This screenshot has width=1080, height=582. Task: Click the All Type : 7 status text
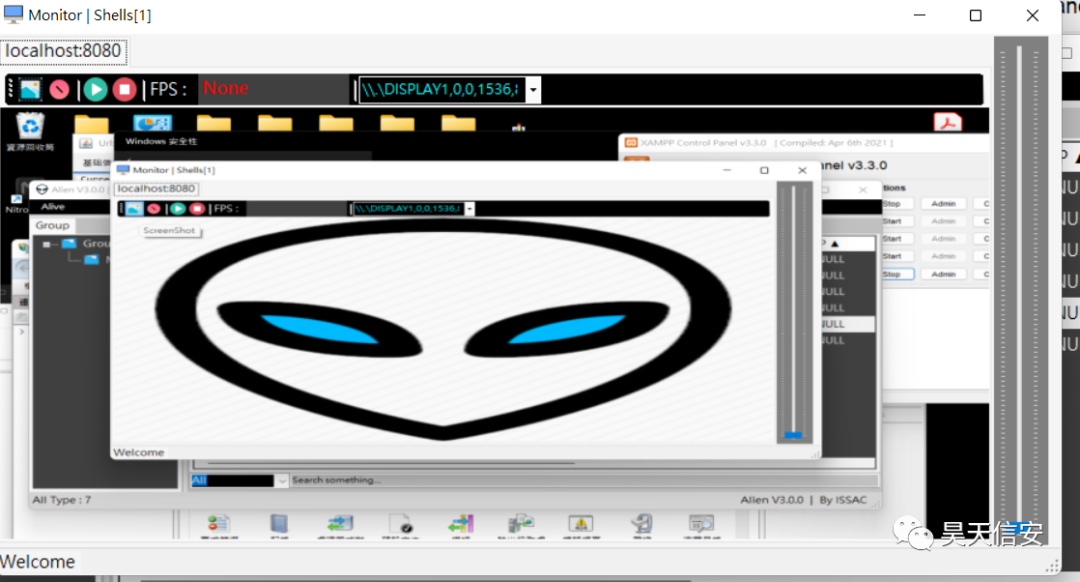[61, 500]
